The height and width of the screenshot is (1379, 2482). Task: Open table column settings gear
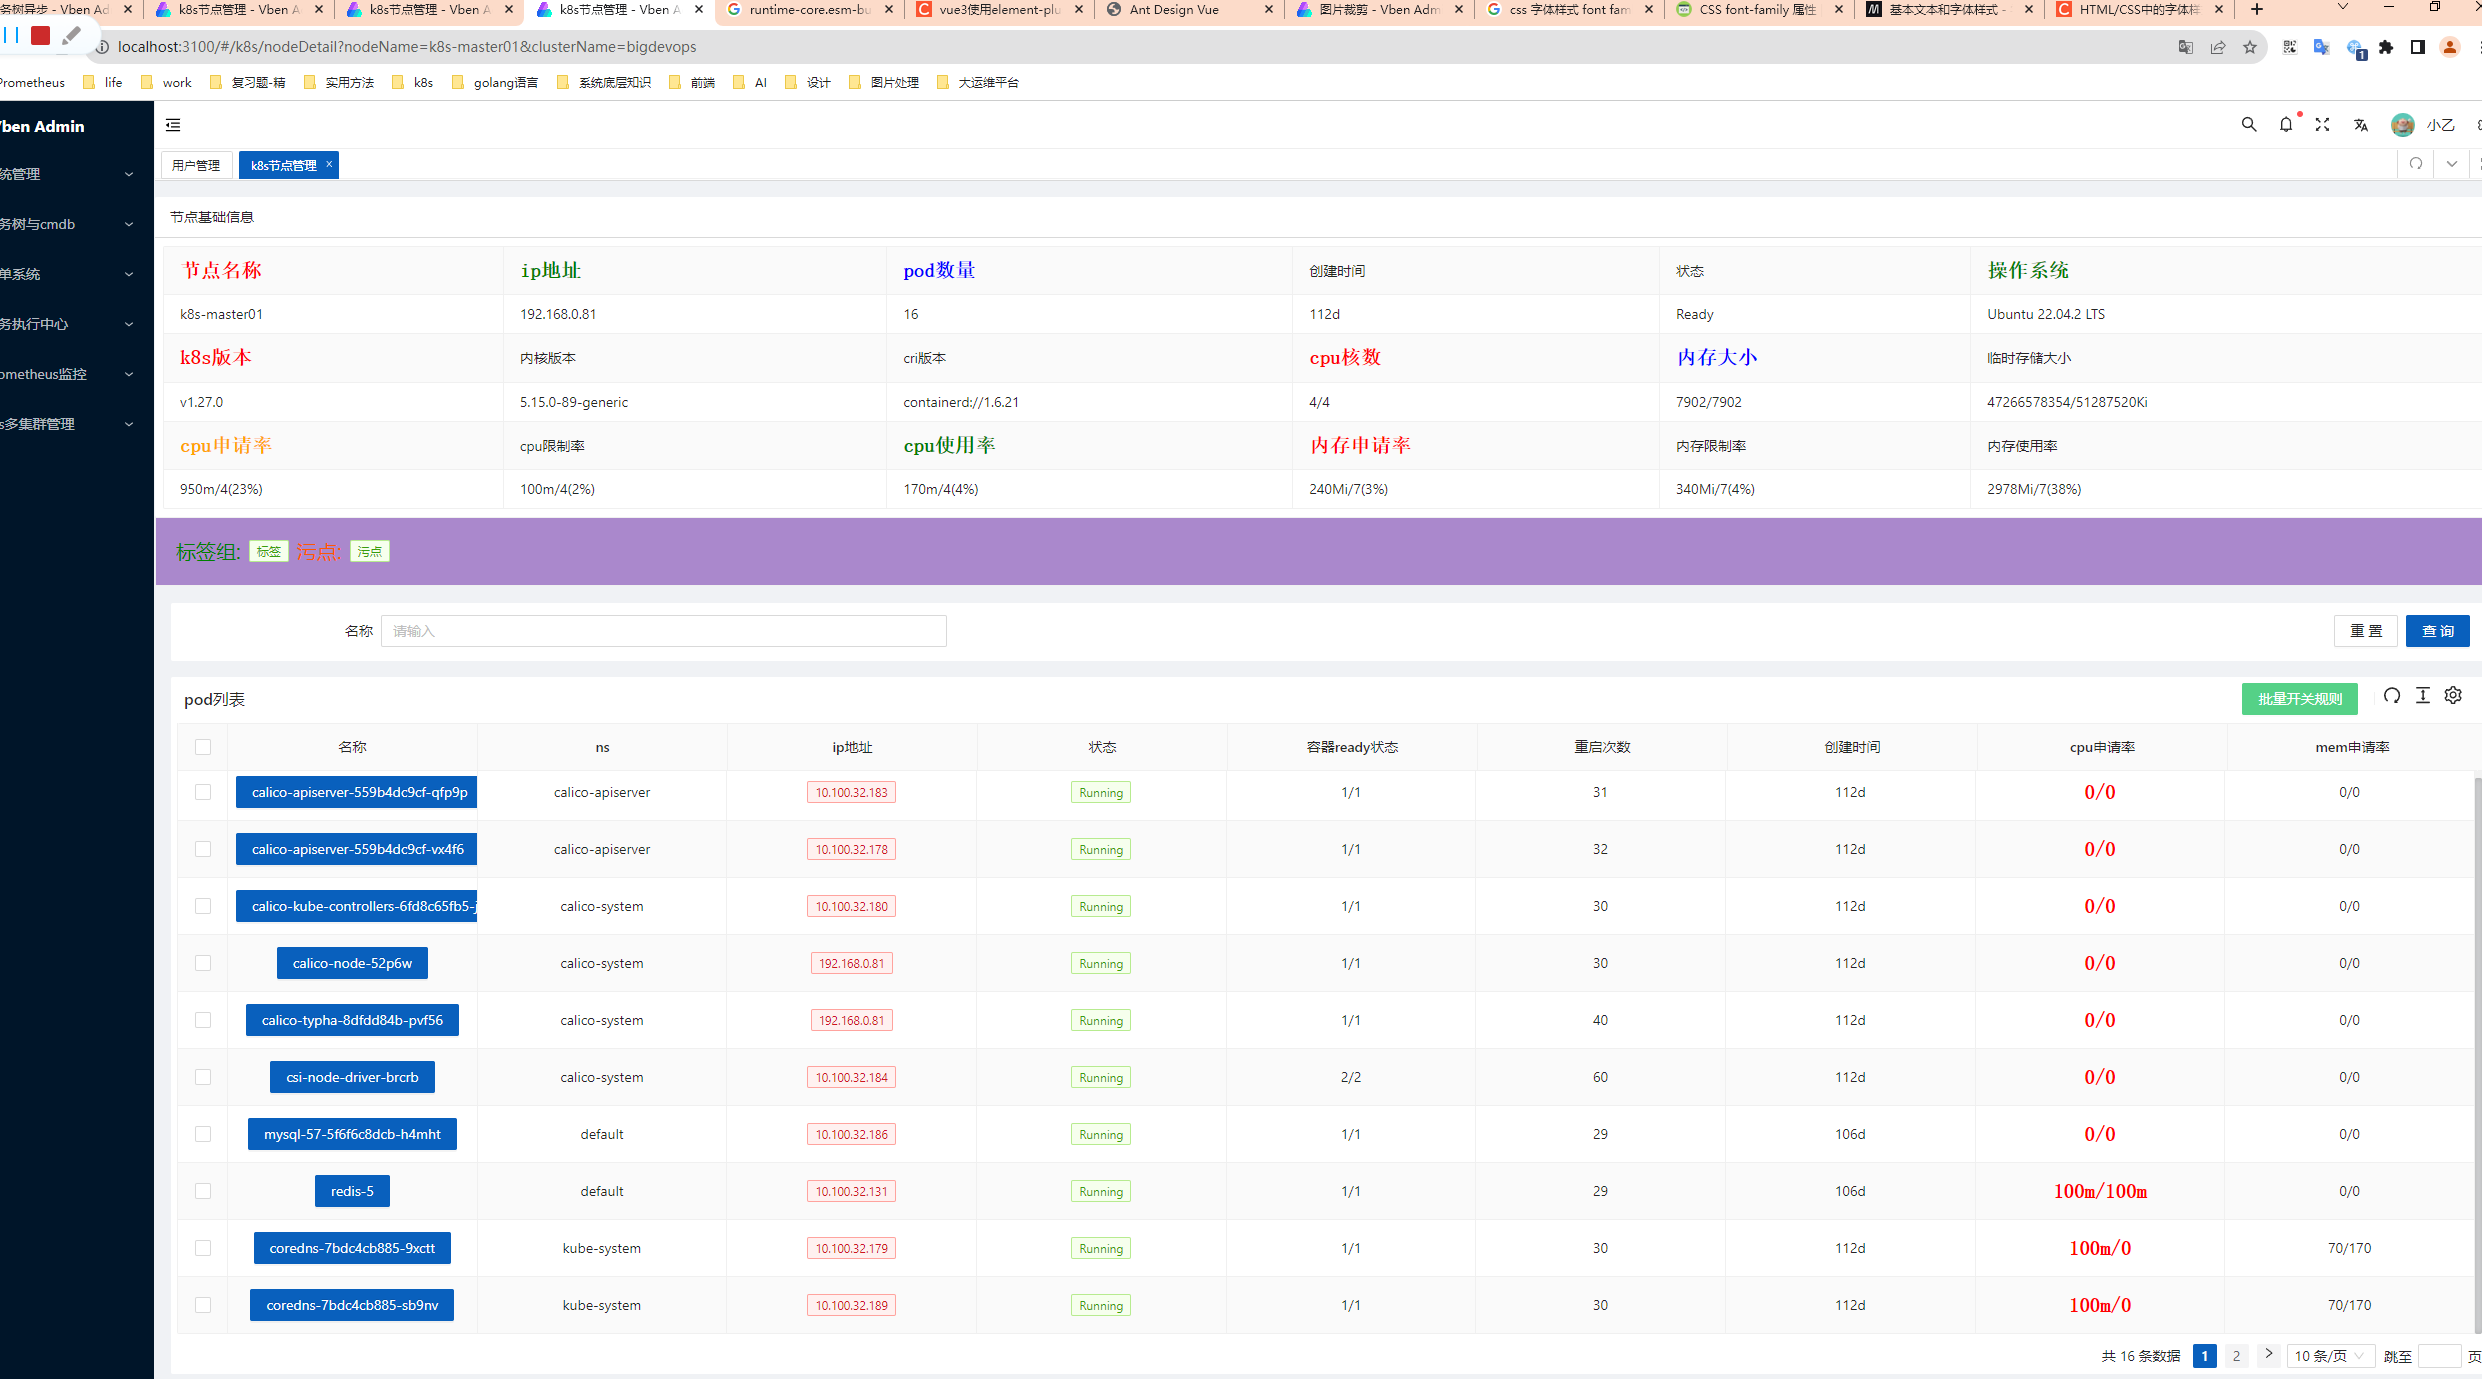(x=2453, y=696)
